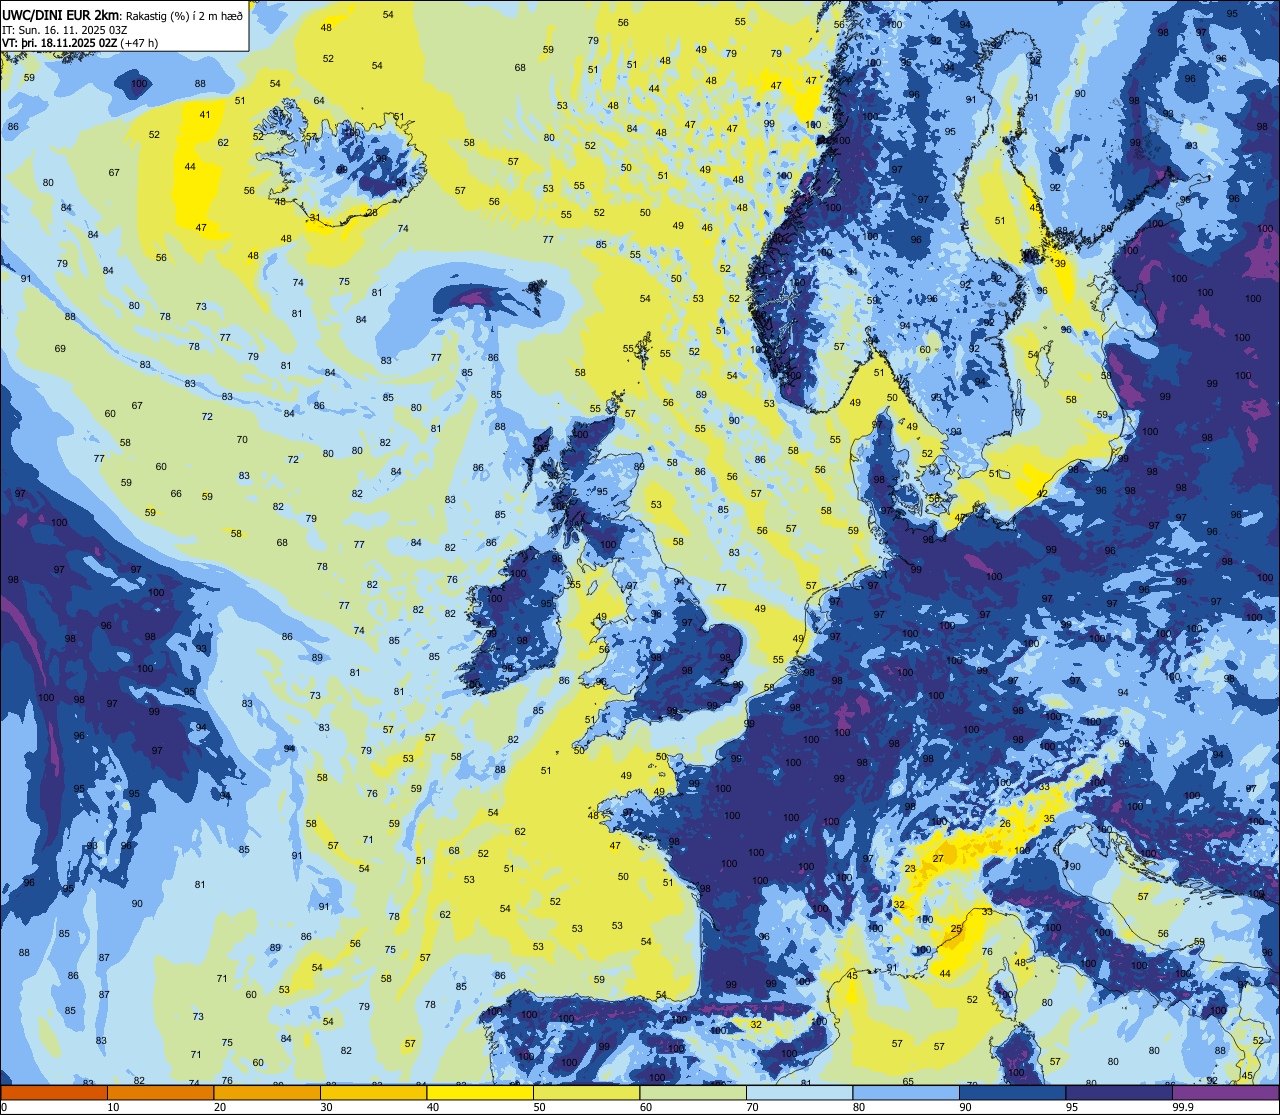This screenshot has height=1115, width=1280.
Task: Click the pale blue 70–80 legend swatch
Action: click(x=799, y=1092)
